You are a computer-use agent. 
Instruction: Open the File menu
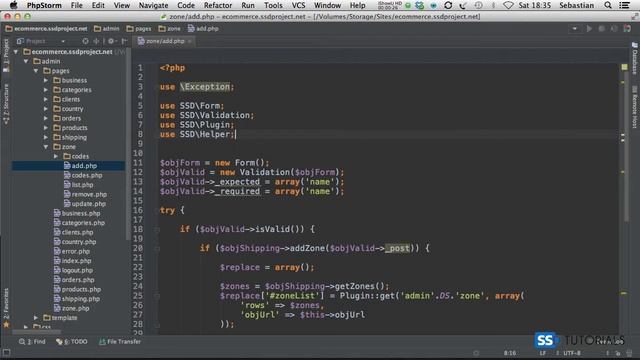coord(76,5)
